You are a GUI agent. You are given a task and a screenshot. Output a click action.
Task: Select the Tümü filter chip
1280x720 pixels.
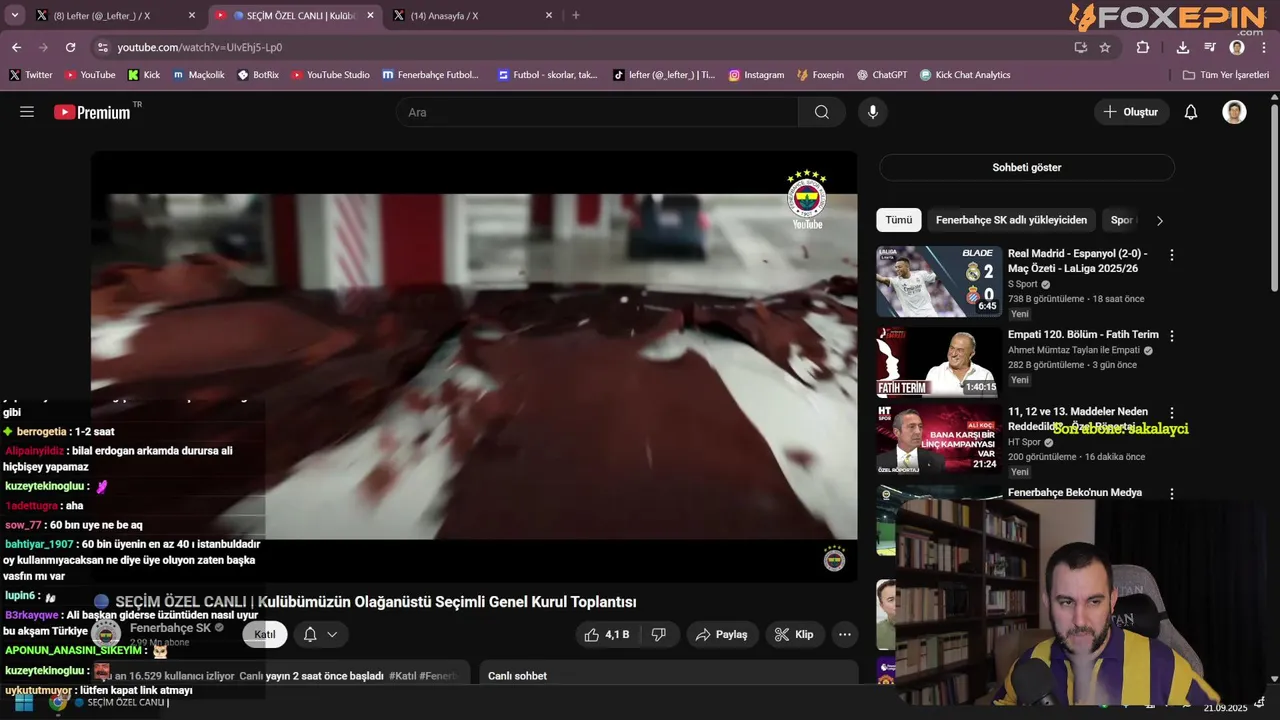click(898, 220)
